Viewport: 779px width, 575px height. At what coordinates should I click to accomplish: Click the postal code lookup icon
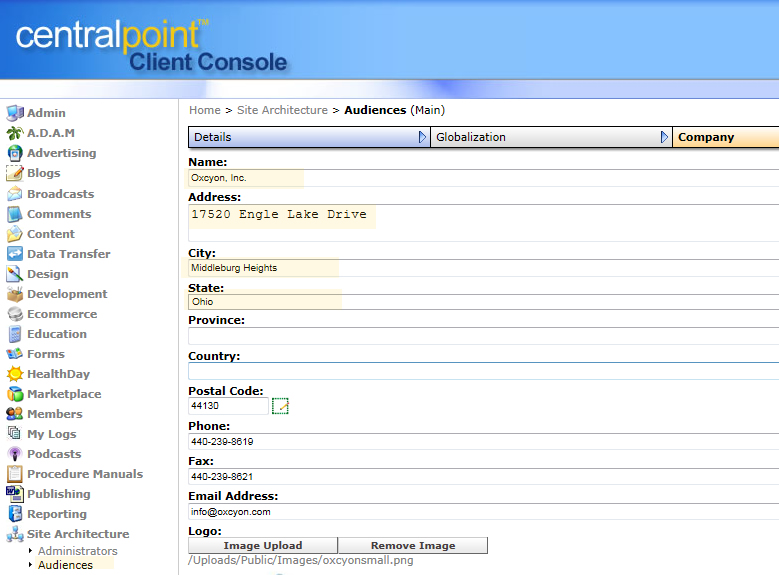coord(280,406)
